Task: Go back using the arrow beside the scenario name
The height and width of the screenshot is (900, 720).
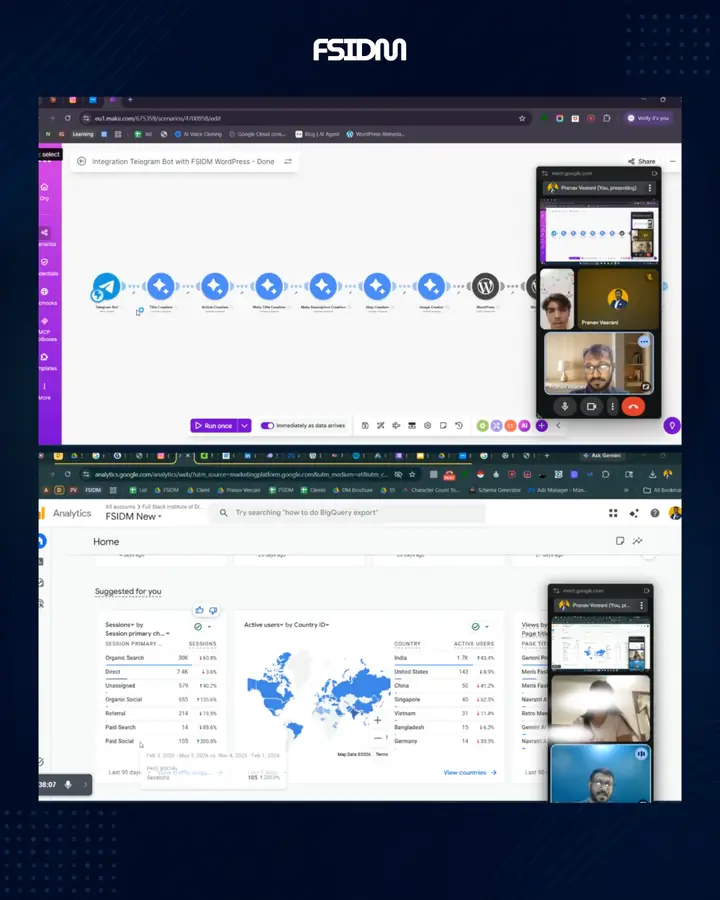Action: coord(82,161)
